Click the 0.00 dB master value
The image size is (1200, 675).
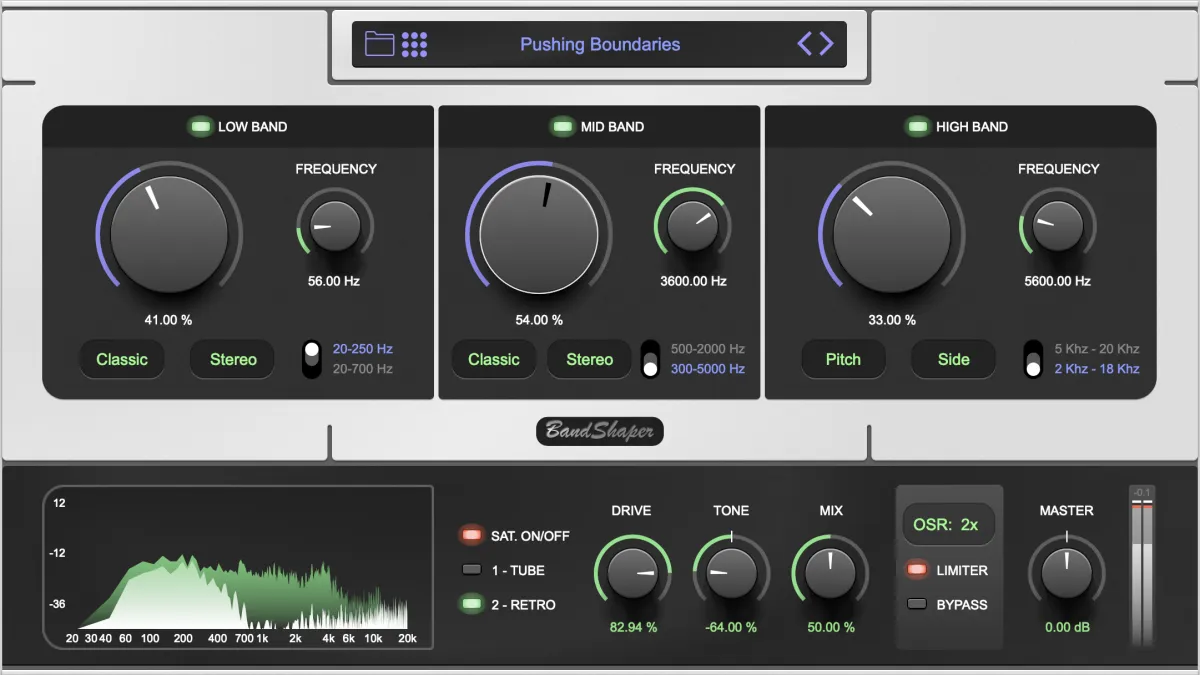1066,627
